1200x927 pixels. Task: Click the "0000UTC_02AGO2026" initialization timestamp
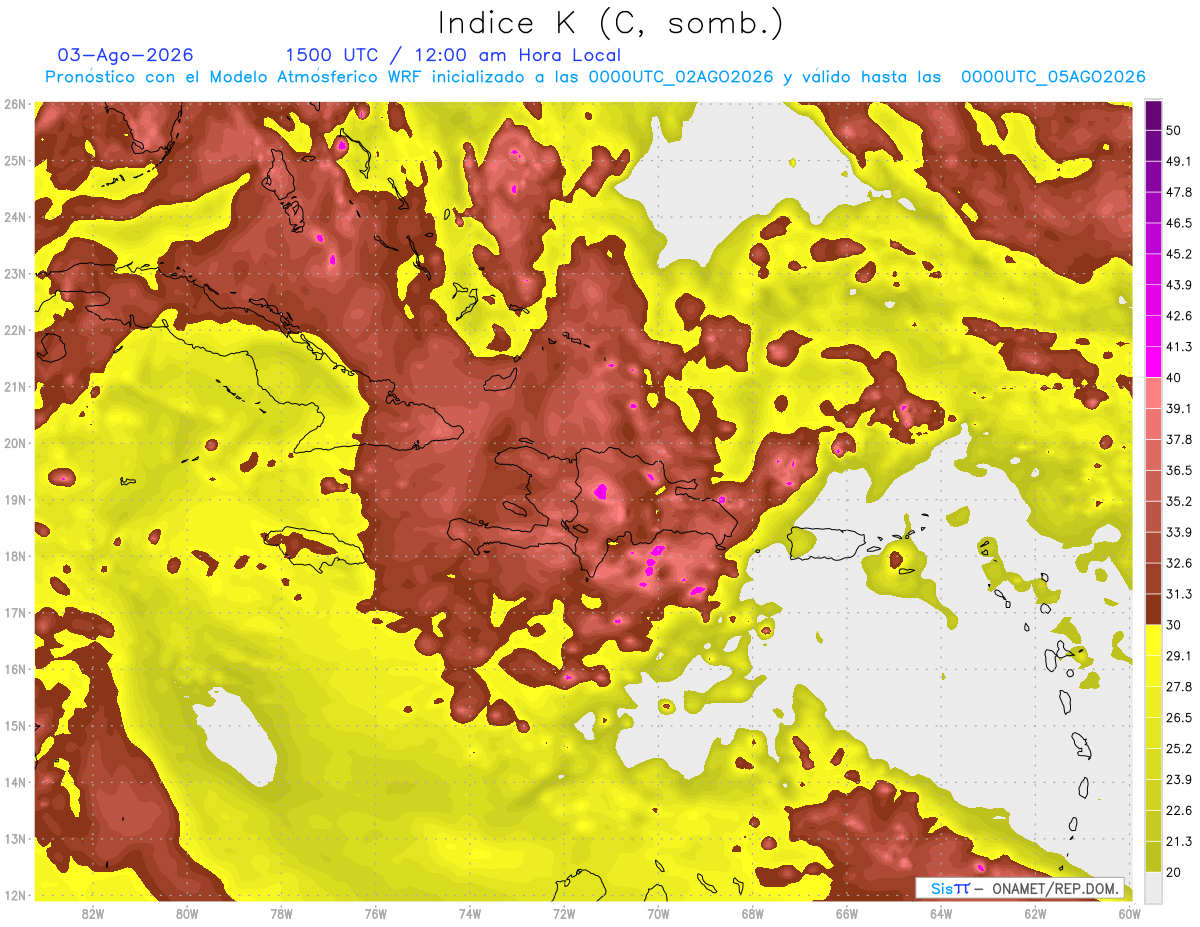pyautogui.click(x=681, y=77)
